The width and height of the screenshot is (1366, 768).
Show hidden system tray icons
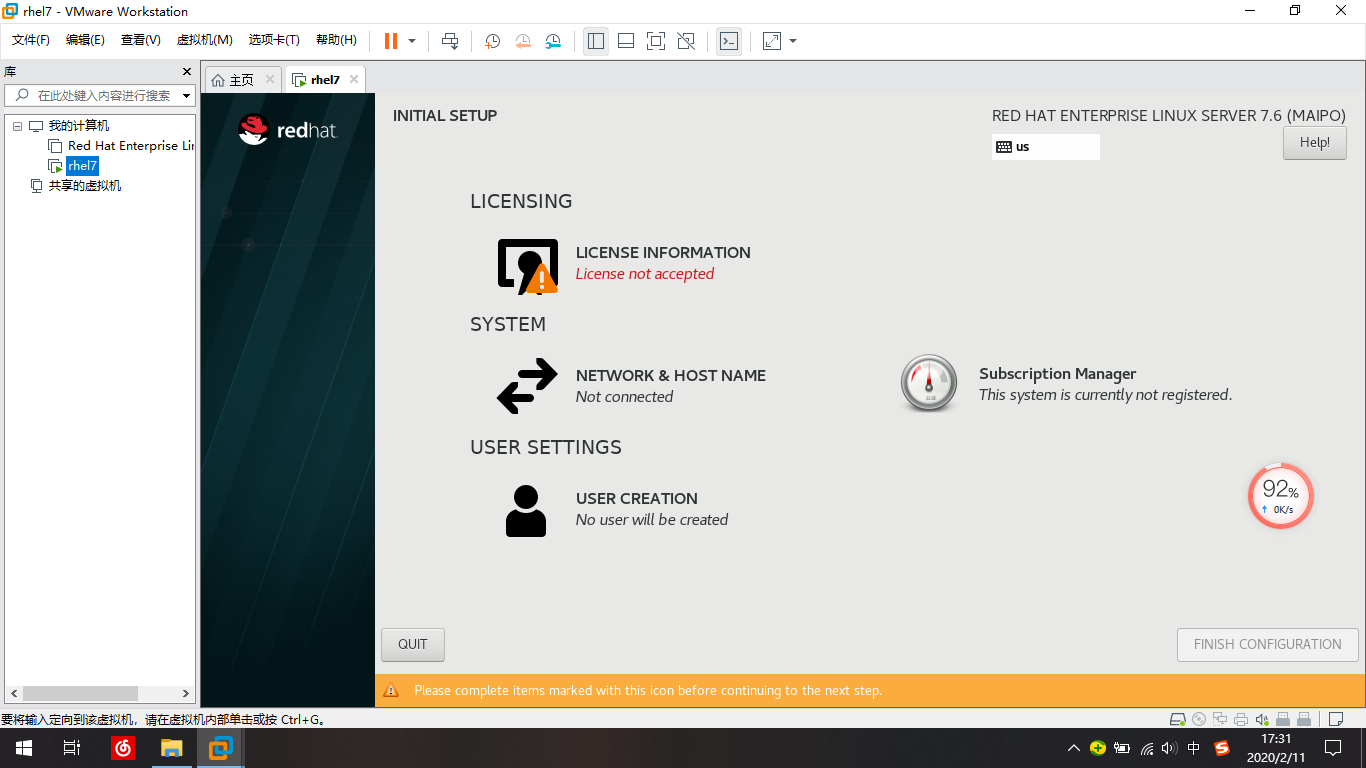pyautogui.click(x=1074, y=748)
